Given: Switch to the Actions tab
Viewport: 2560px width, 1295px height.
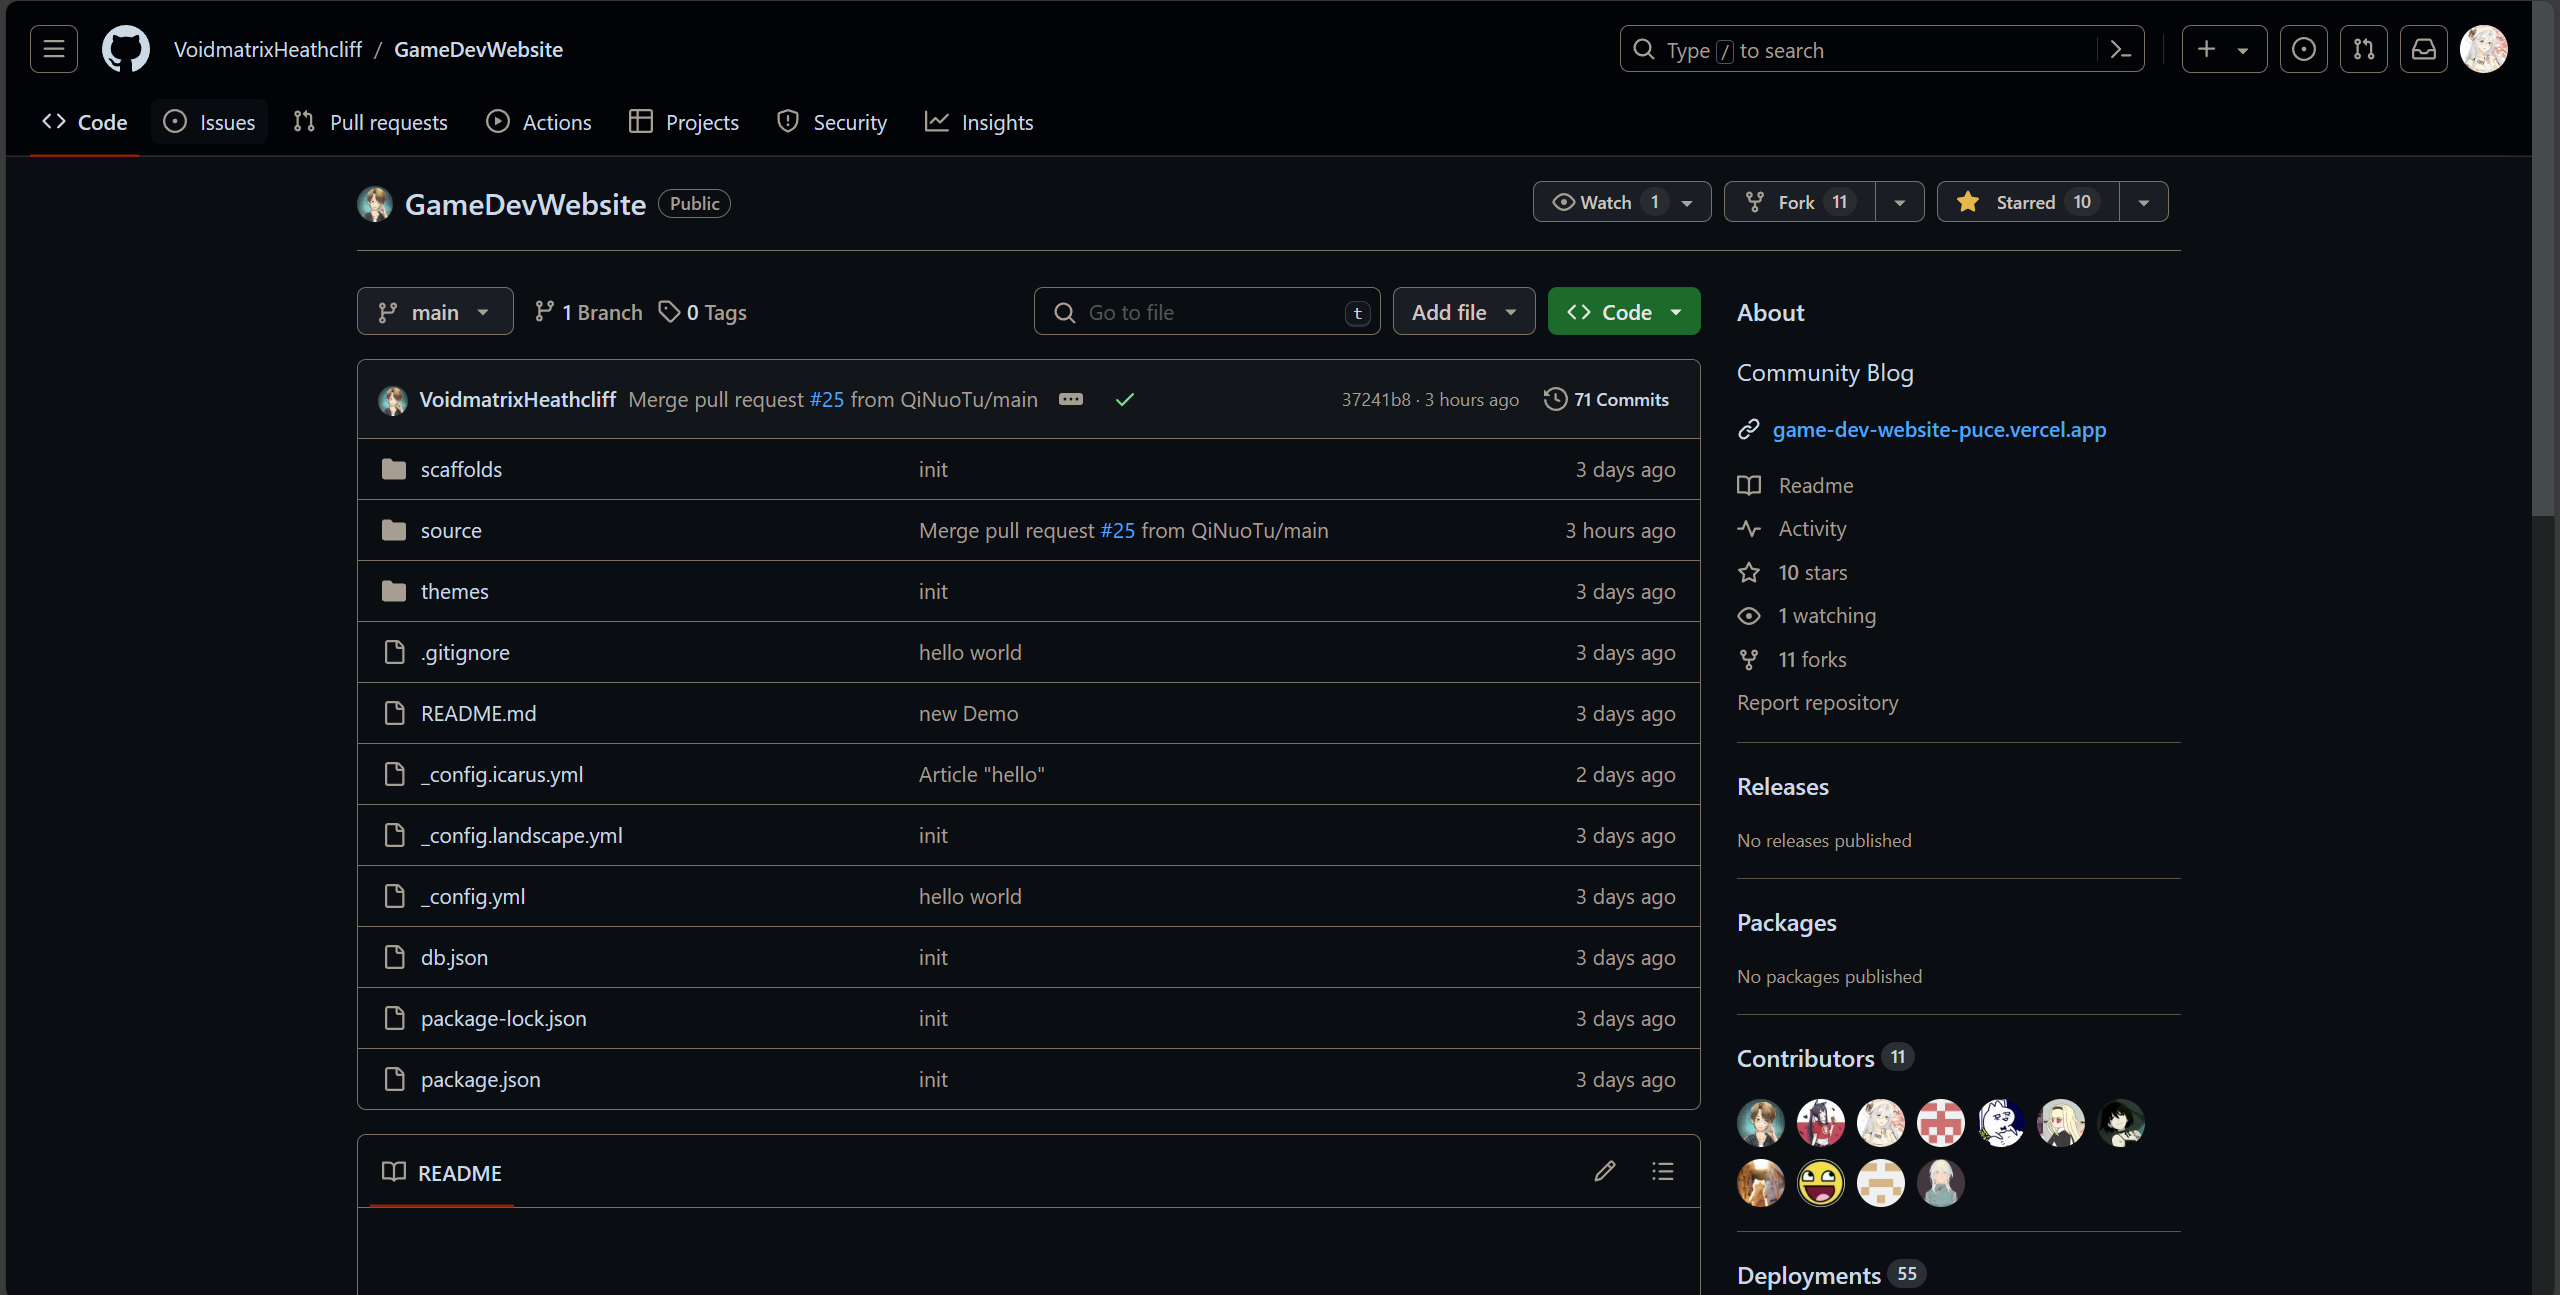Looking at the screenshot, I should [539, 122].
